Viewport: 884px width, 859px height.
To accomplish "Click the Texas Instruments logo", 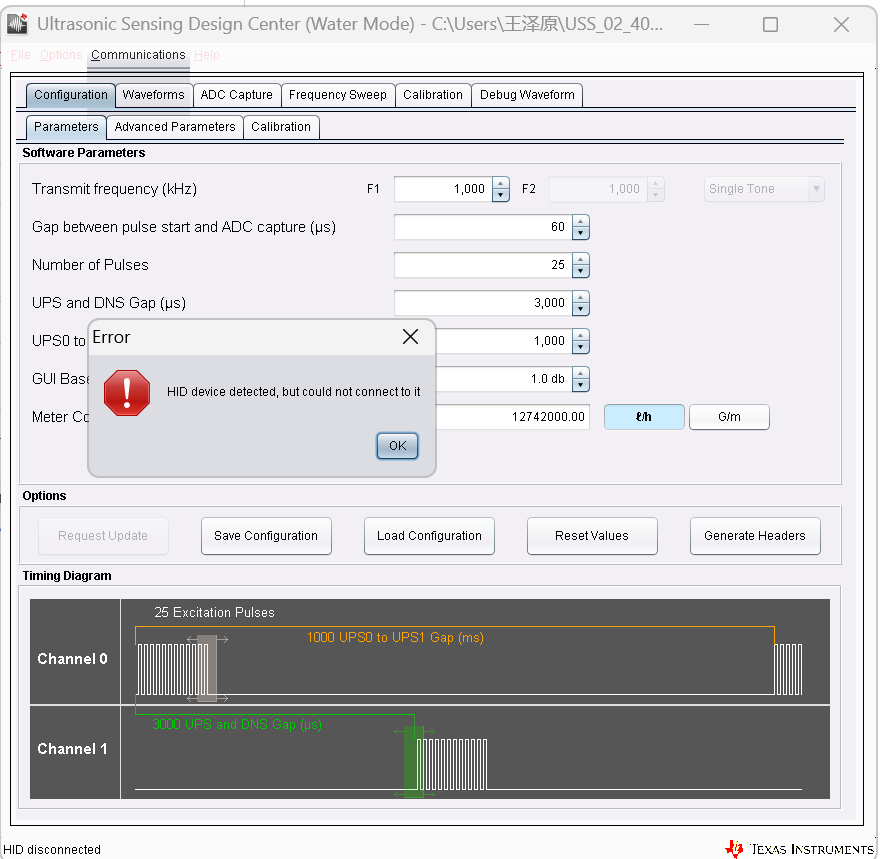I will (799, 849).
